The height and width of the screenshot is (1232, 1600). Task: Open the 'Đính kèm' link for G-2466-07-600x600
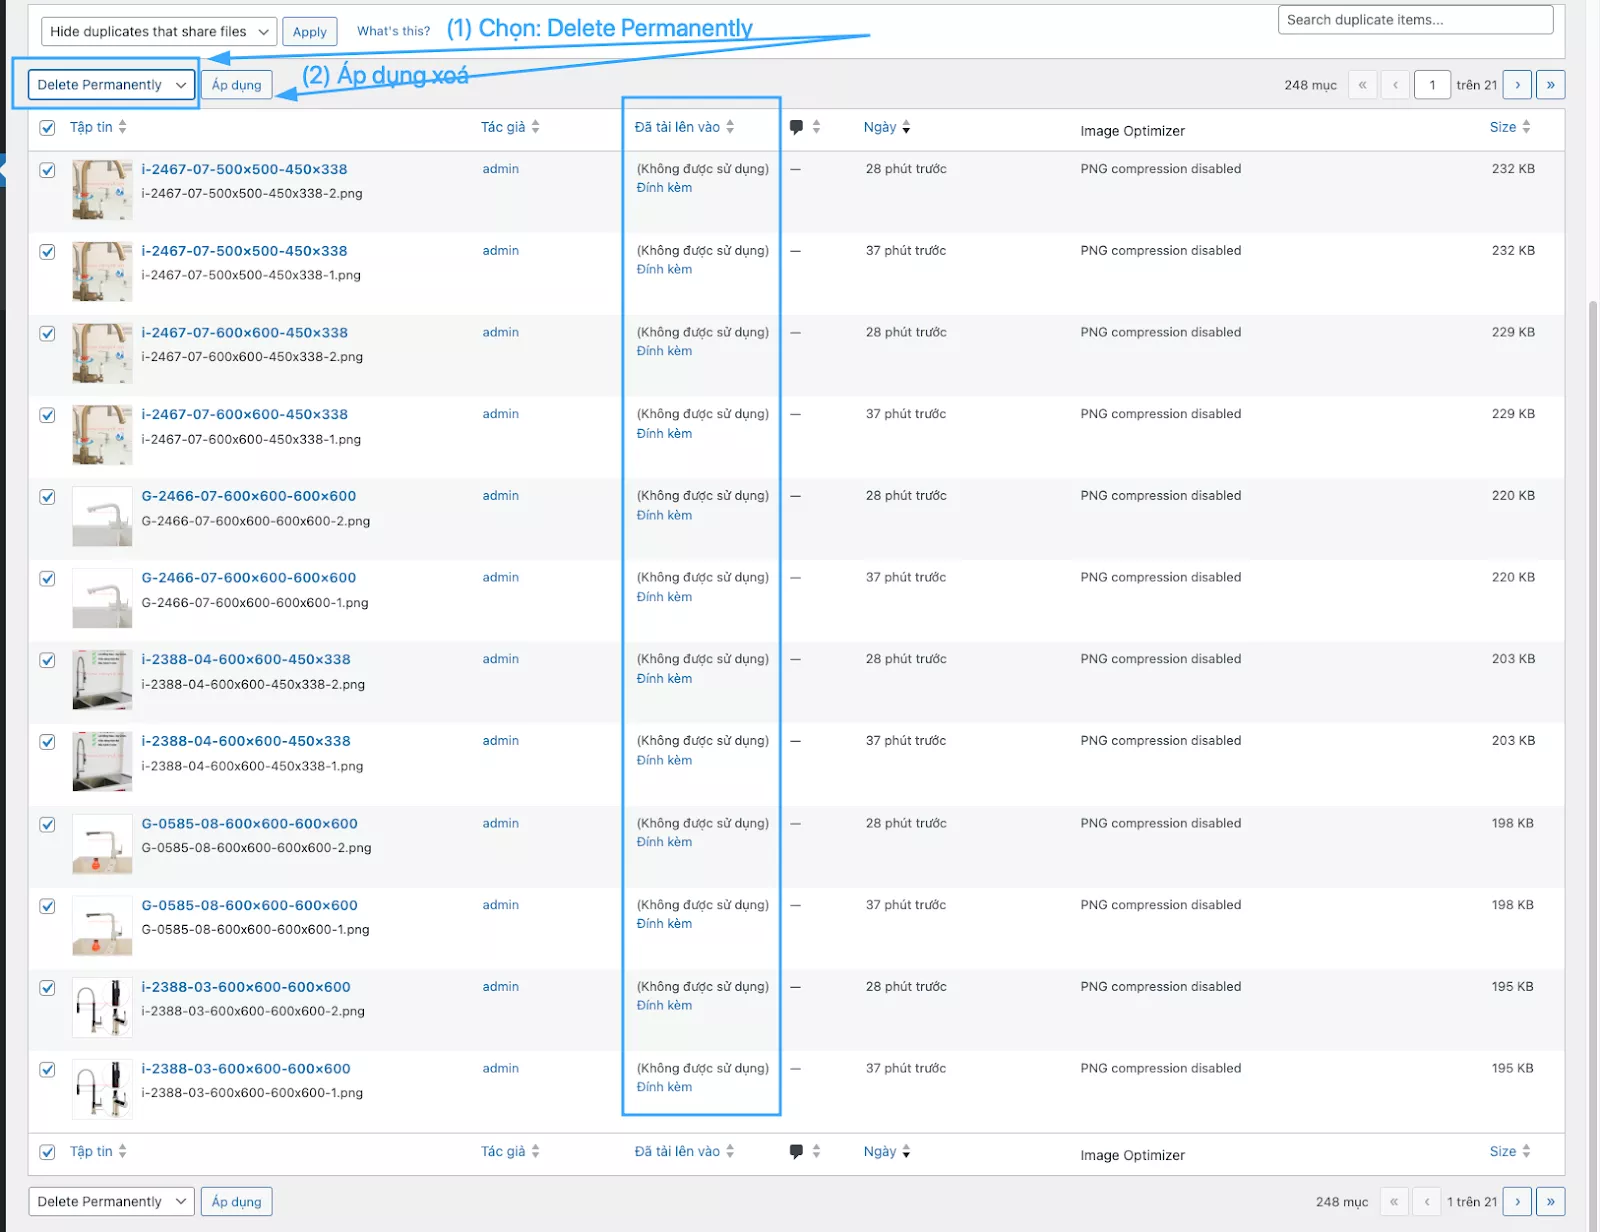click(663, 515)
